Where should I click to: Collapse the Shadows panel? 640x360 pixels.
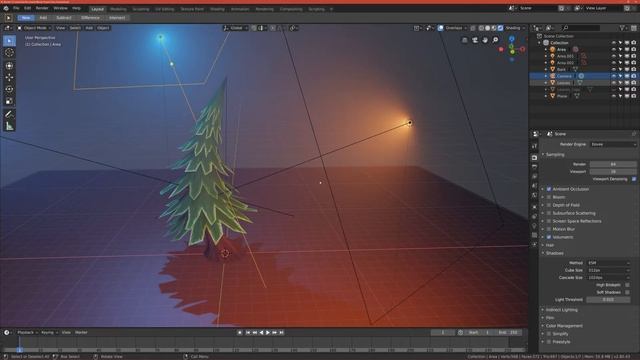554,253
